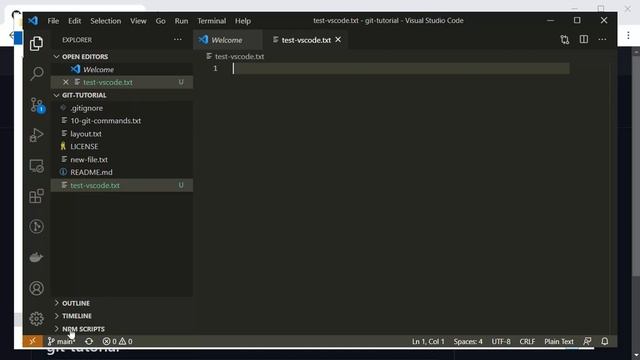Collapse the GIT-TUTORIAL folder section
The width and height of the screenshot is (640, 360).
(122, 95)
